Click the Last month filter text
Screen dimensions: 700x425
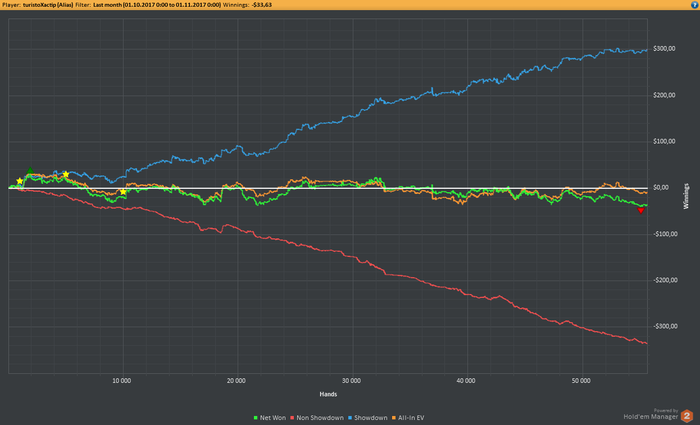pyautogui.click(x=157, y=5)
